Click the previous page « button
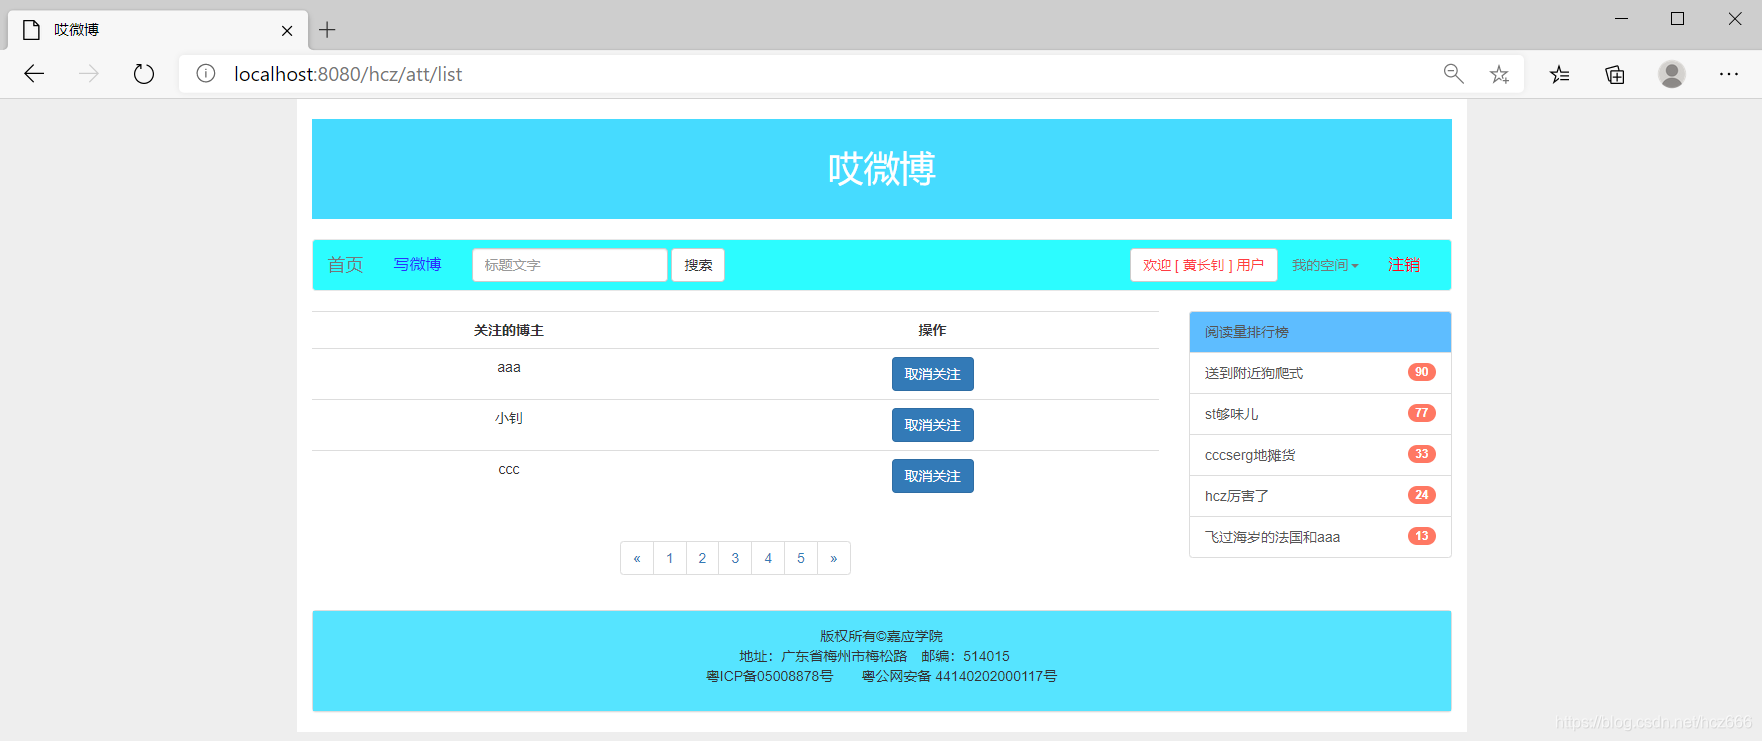This screenshot has width=1762, height=741. pos(637,558)
